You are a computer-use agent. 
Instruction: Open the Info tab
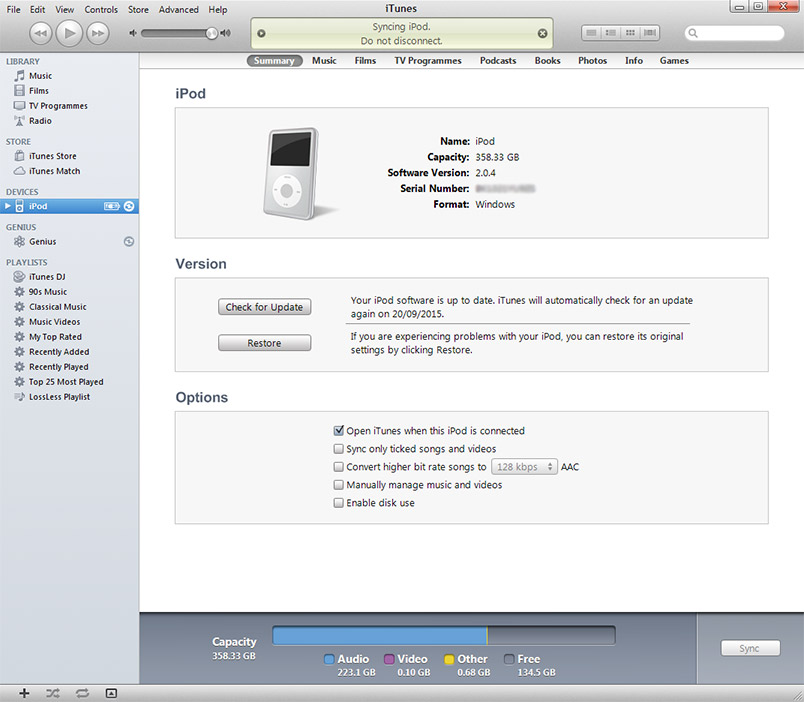coord(634,61)
